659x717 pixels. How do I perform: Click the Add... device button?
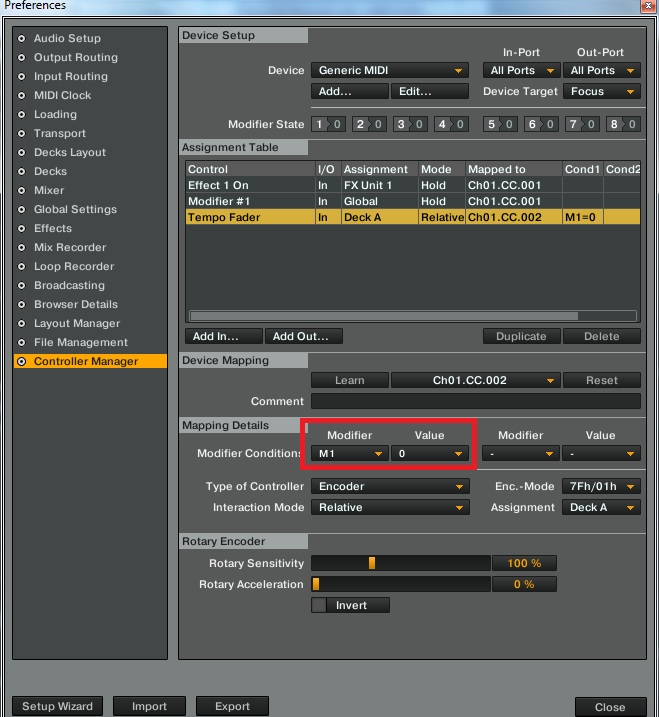point(350,91)
